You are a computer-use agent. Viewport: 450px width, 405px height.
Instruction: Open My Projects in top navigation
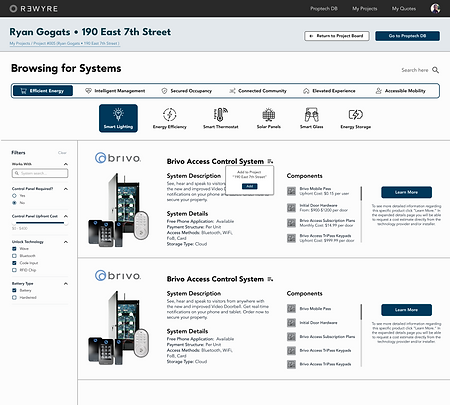point(365,9)
